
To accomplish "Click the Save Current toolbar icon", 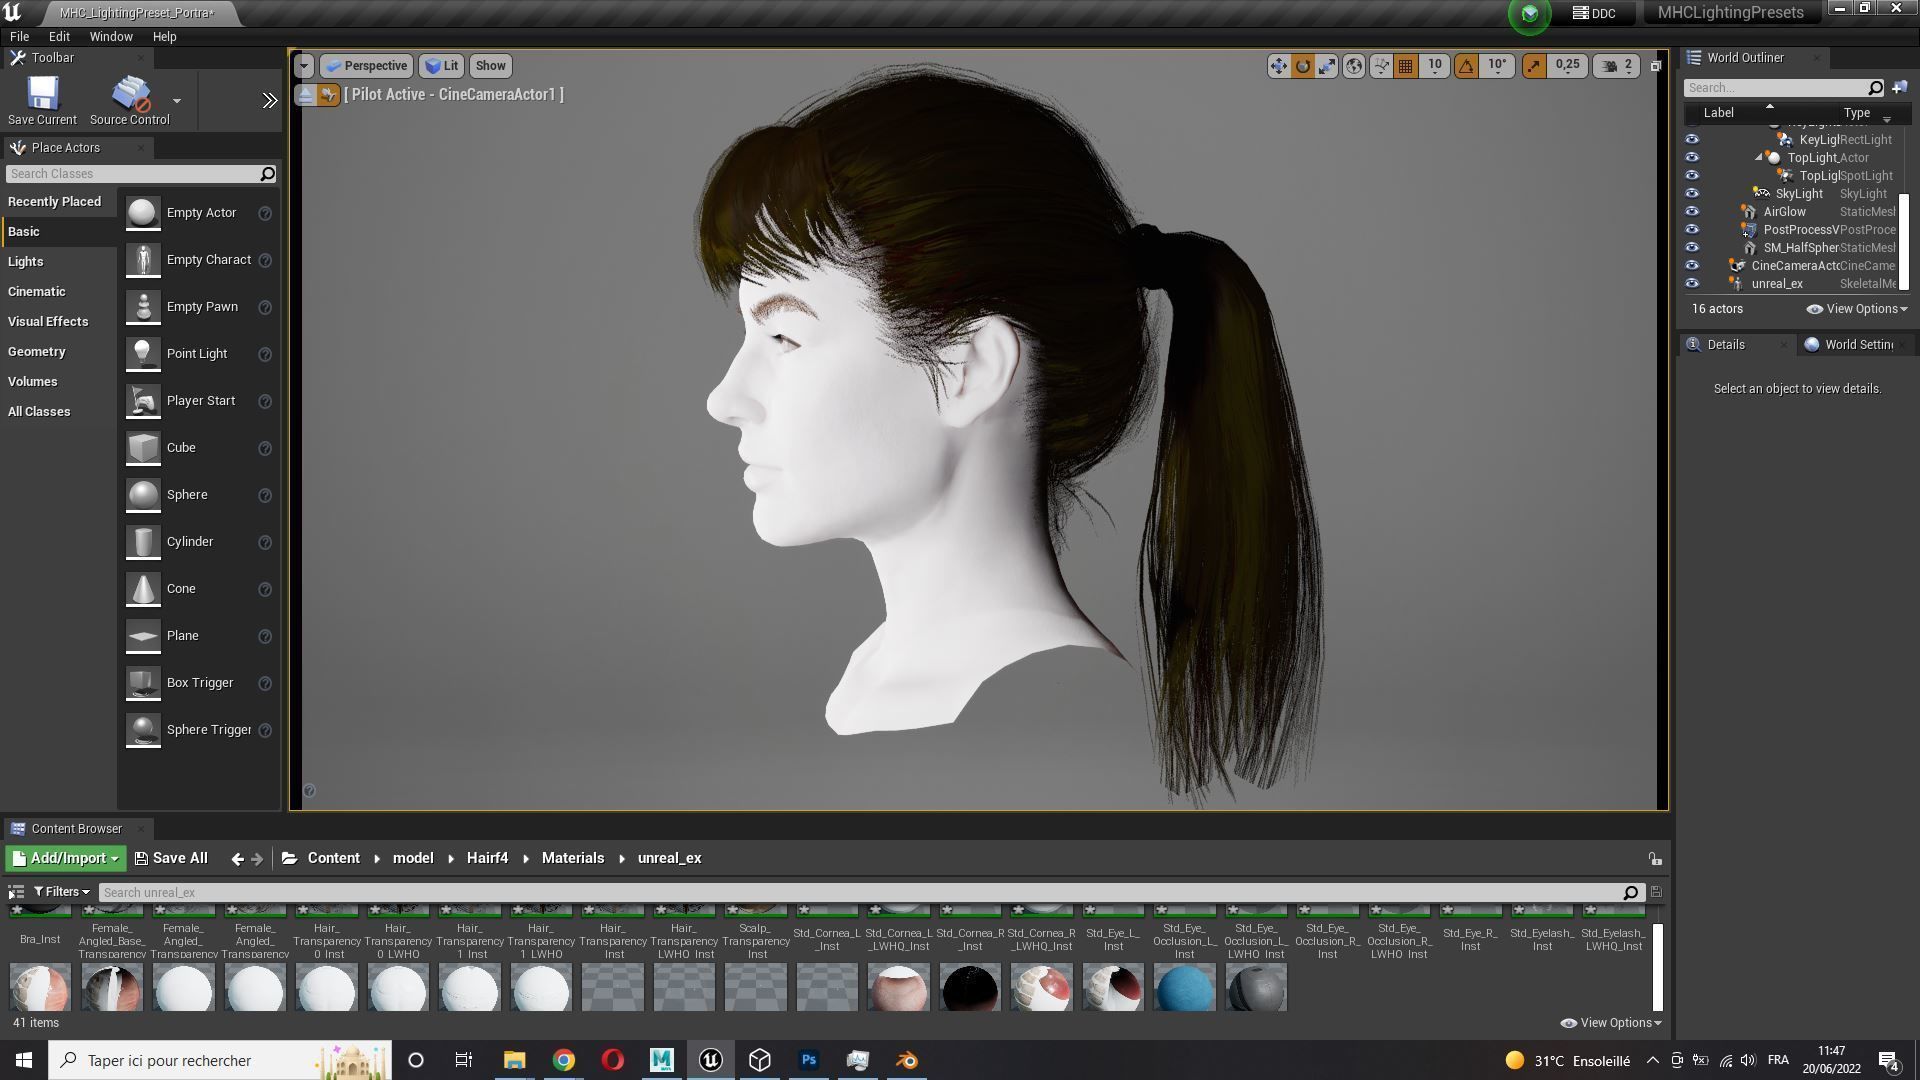I will click(x=42, y=100).
